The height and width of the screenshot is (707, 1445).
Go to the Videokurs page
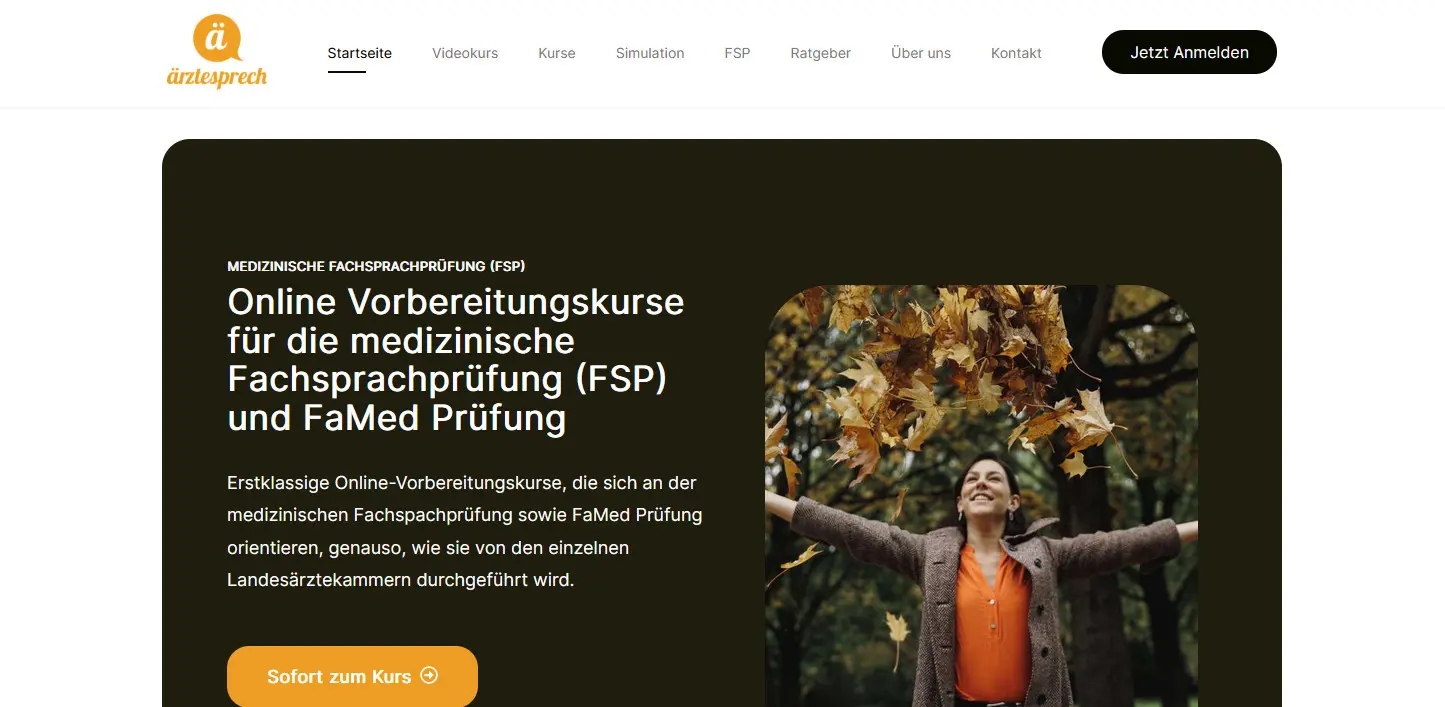465,53
